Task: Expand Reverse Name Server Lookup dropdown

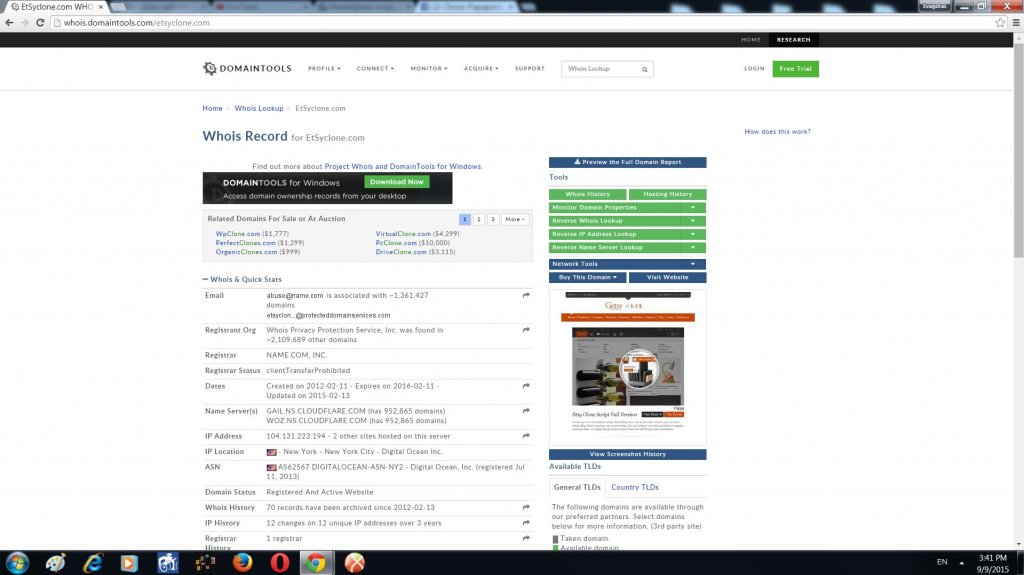Action: (692, 248)
